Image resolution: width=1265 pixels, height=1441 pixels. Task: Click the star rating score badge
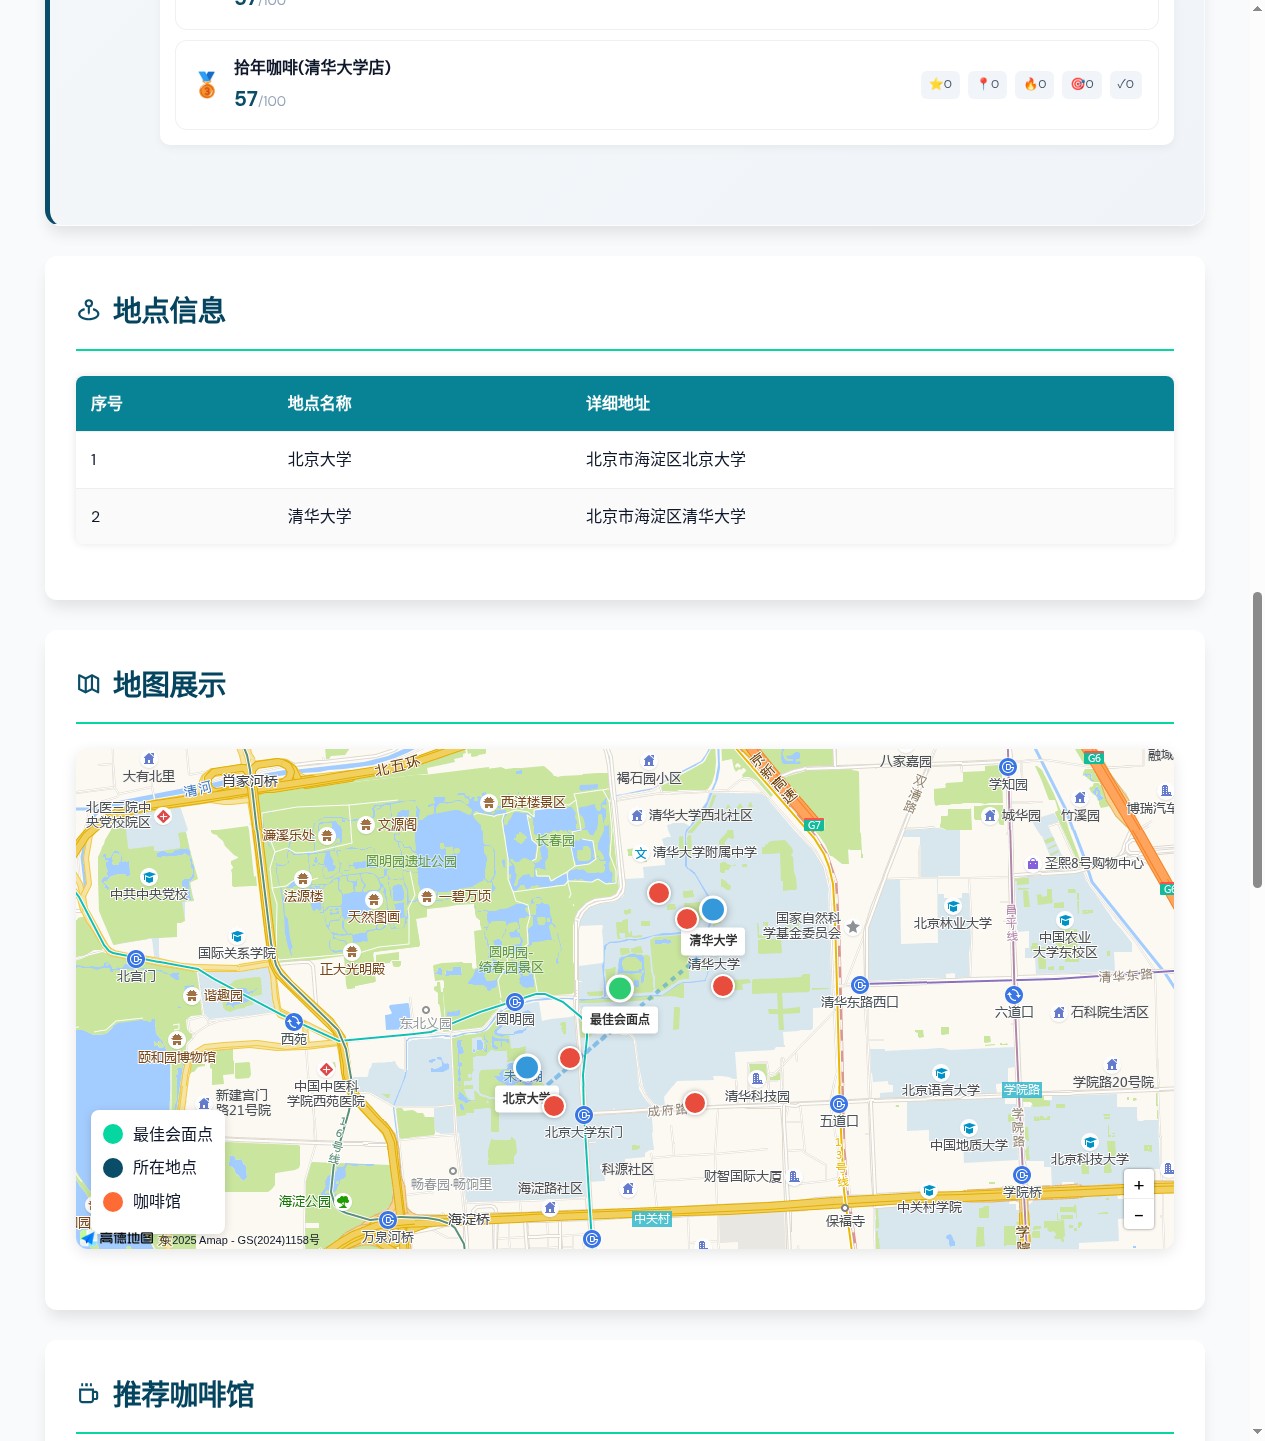[x=940, y=85]
